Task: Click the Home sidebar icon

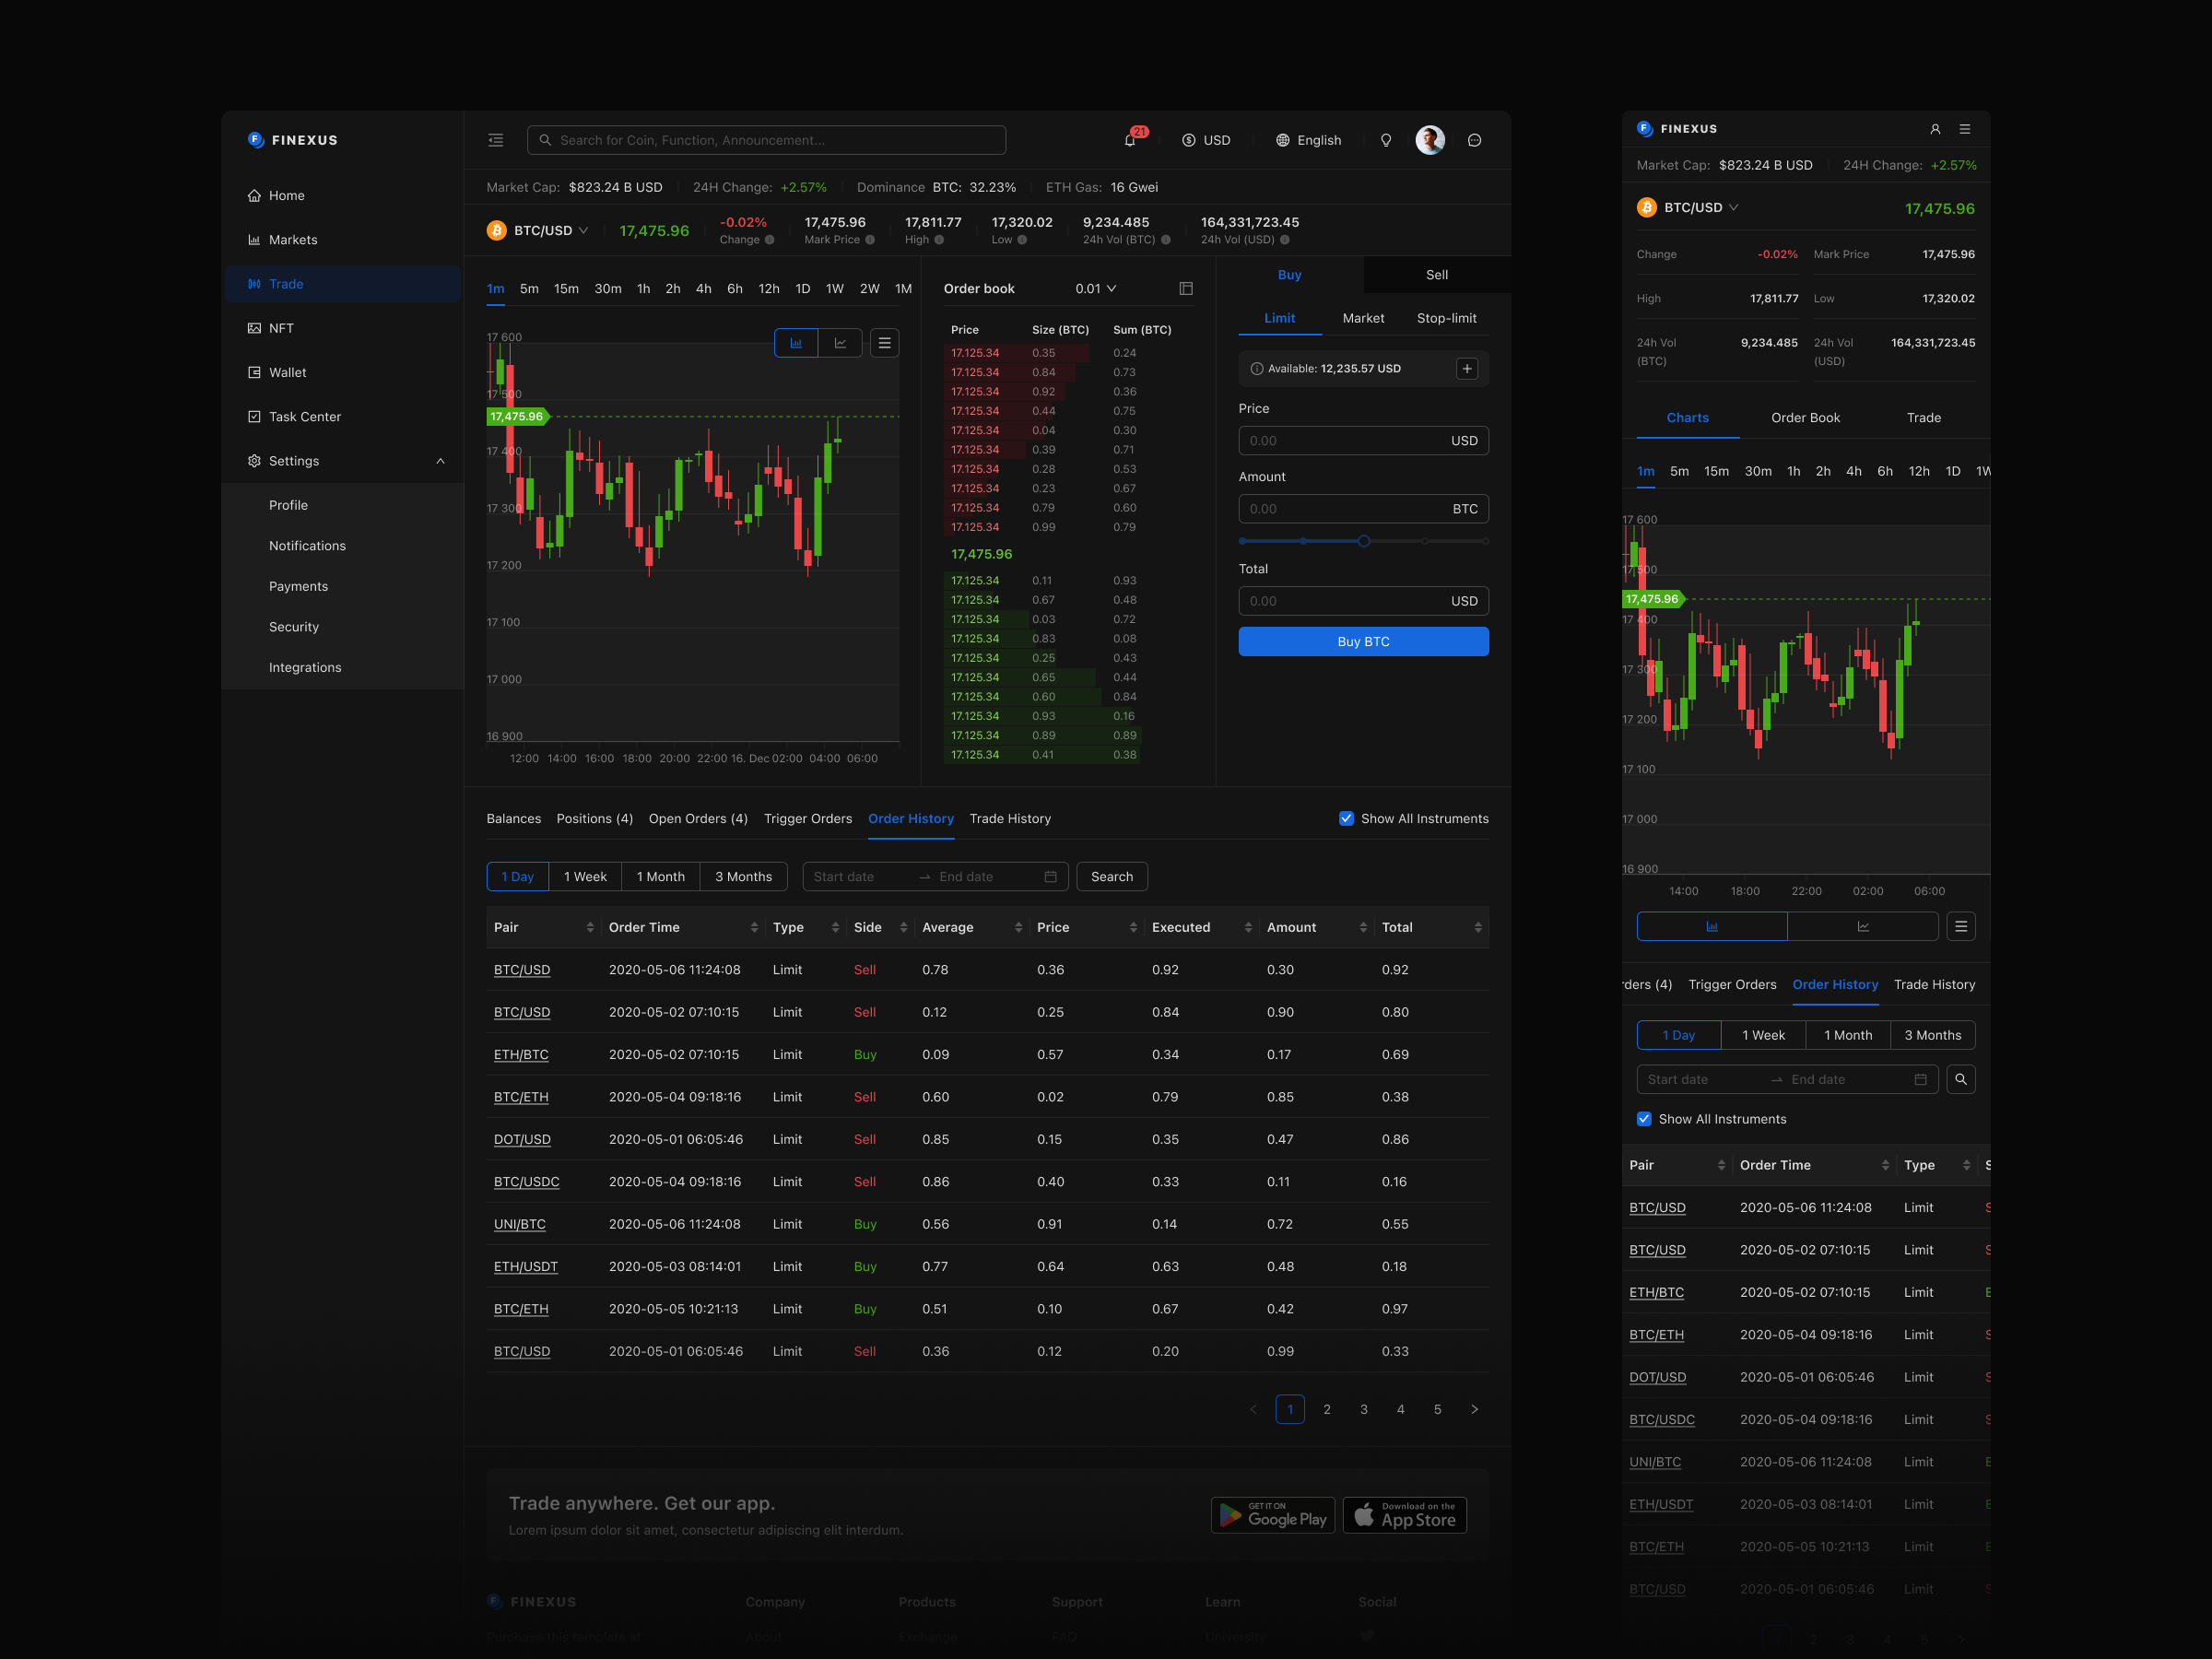Action: click(254, 195)
